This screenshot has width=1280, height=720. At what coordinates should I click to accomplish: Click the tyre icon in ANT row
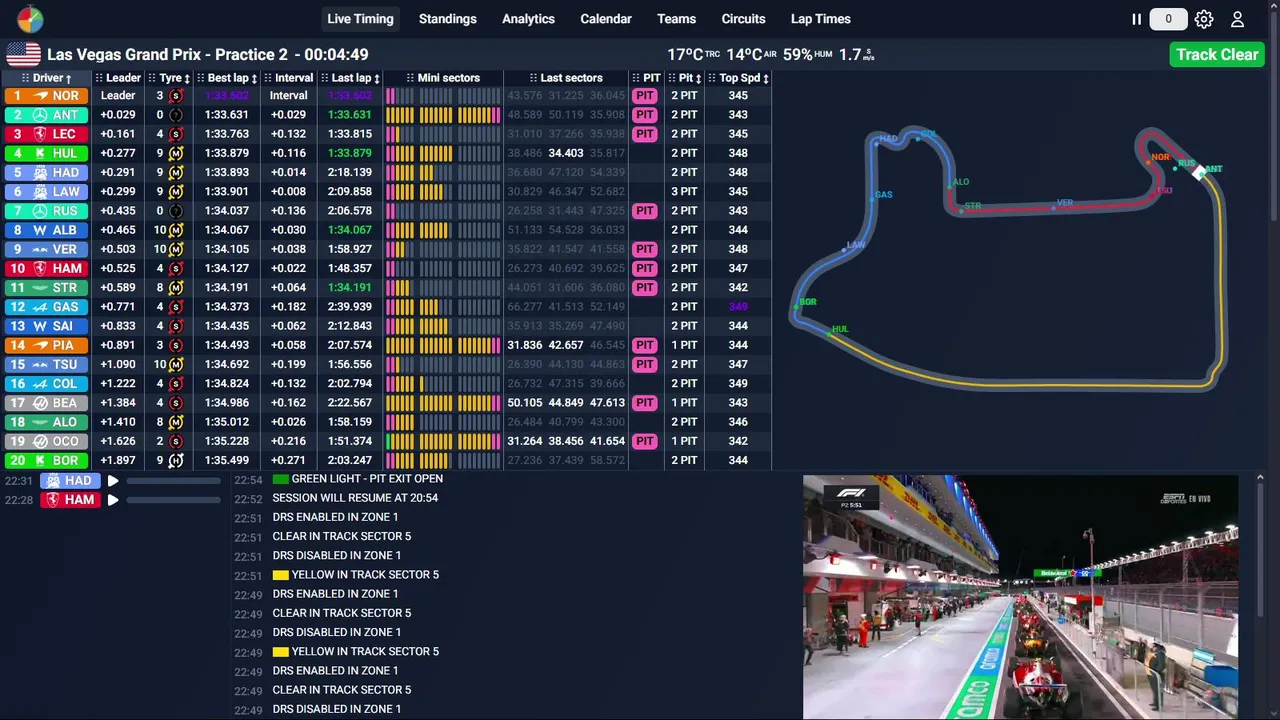tap(176, 115)
